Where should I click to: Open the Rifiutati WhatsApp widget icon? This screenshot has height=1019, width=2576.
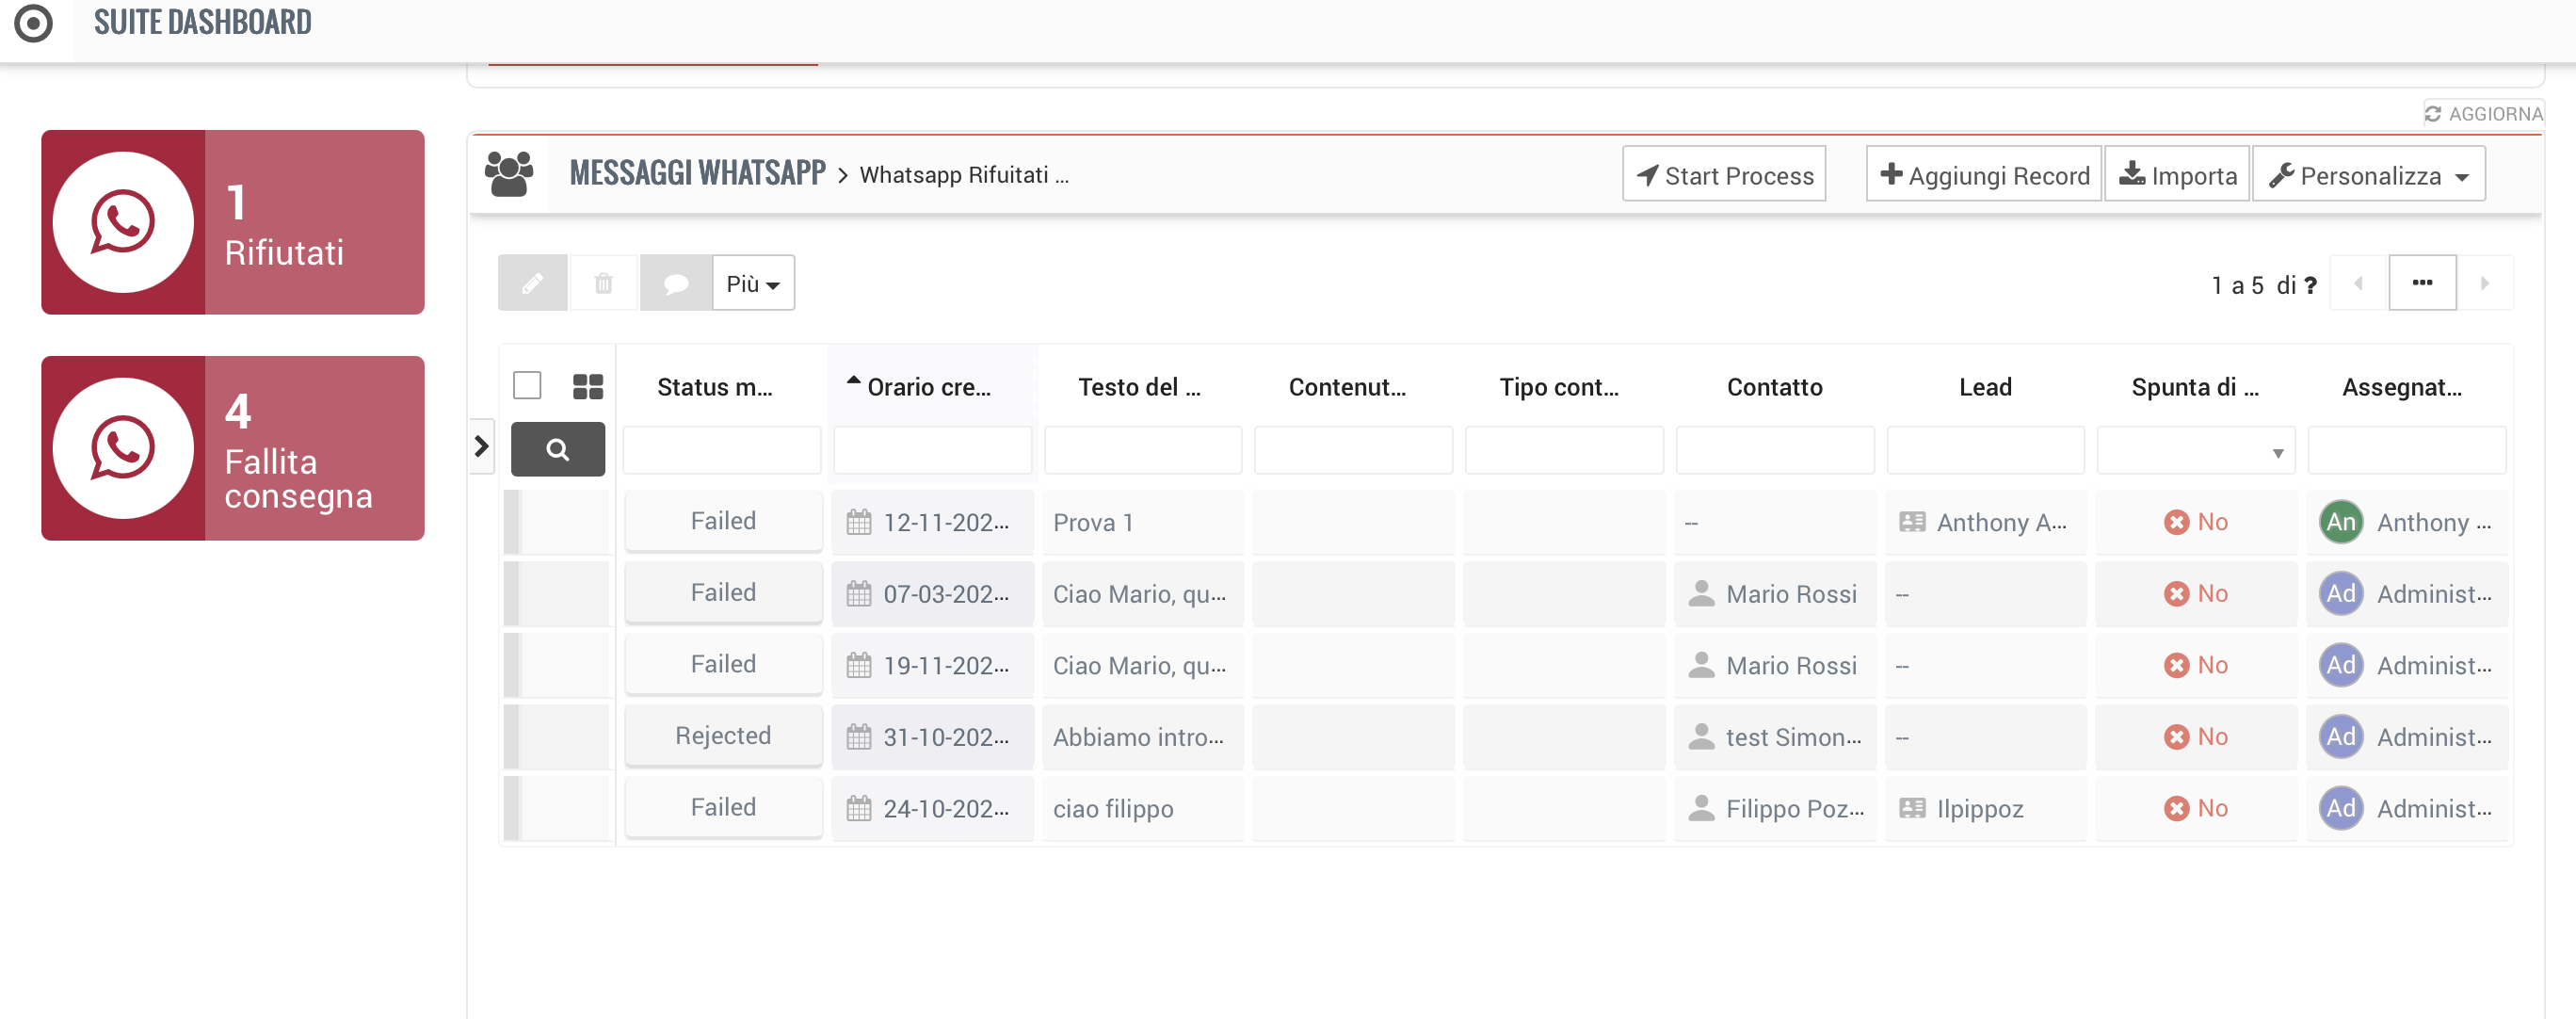[x=123, y=222]
